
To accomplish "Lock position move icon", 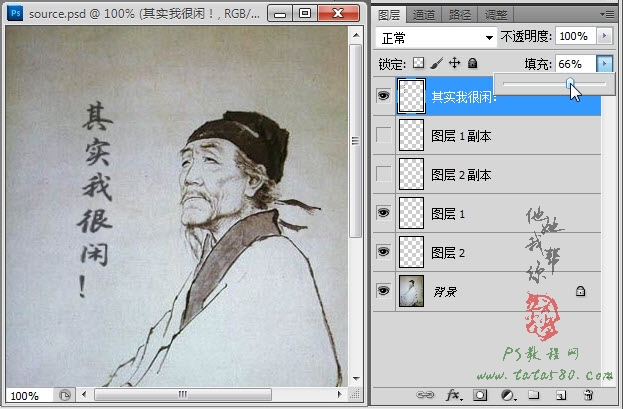I will pos(454,63).
